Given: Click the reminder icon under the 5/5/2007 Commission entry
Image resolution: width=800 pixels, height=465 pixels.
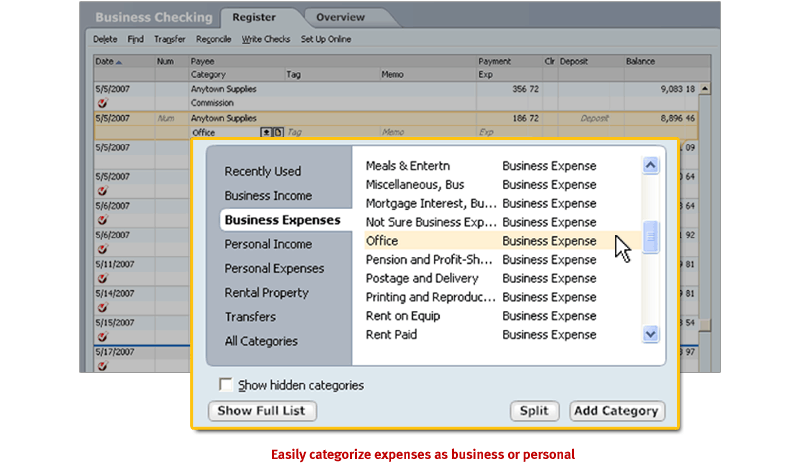Looking at the screenshot, I should point(102,103).
